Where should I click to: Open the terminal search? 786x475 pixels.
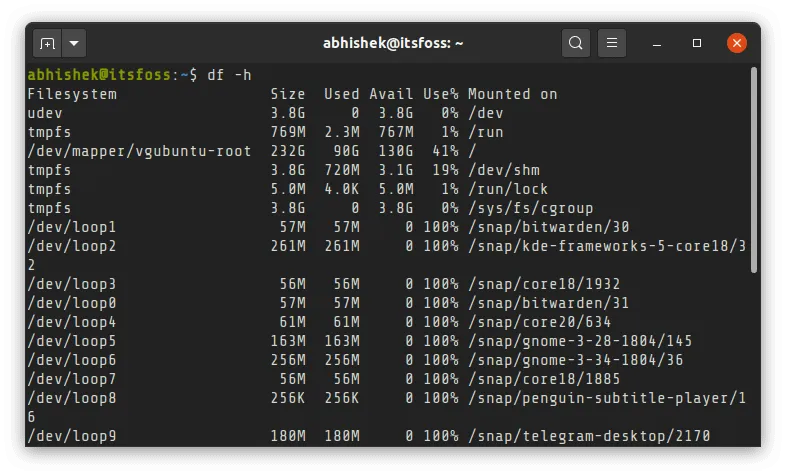575,43
